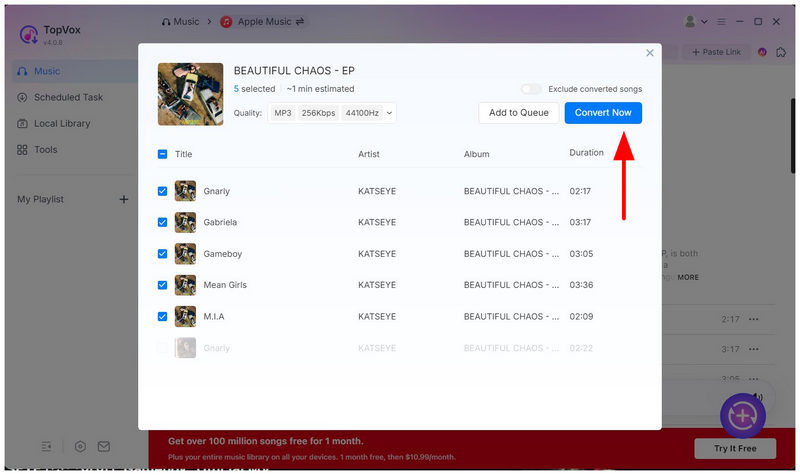Open options for 3:17 track in background

pos(754,349)
